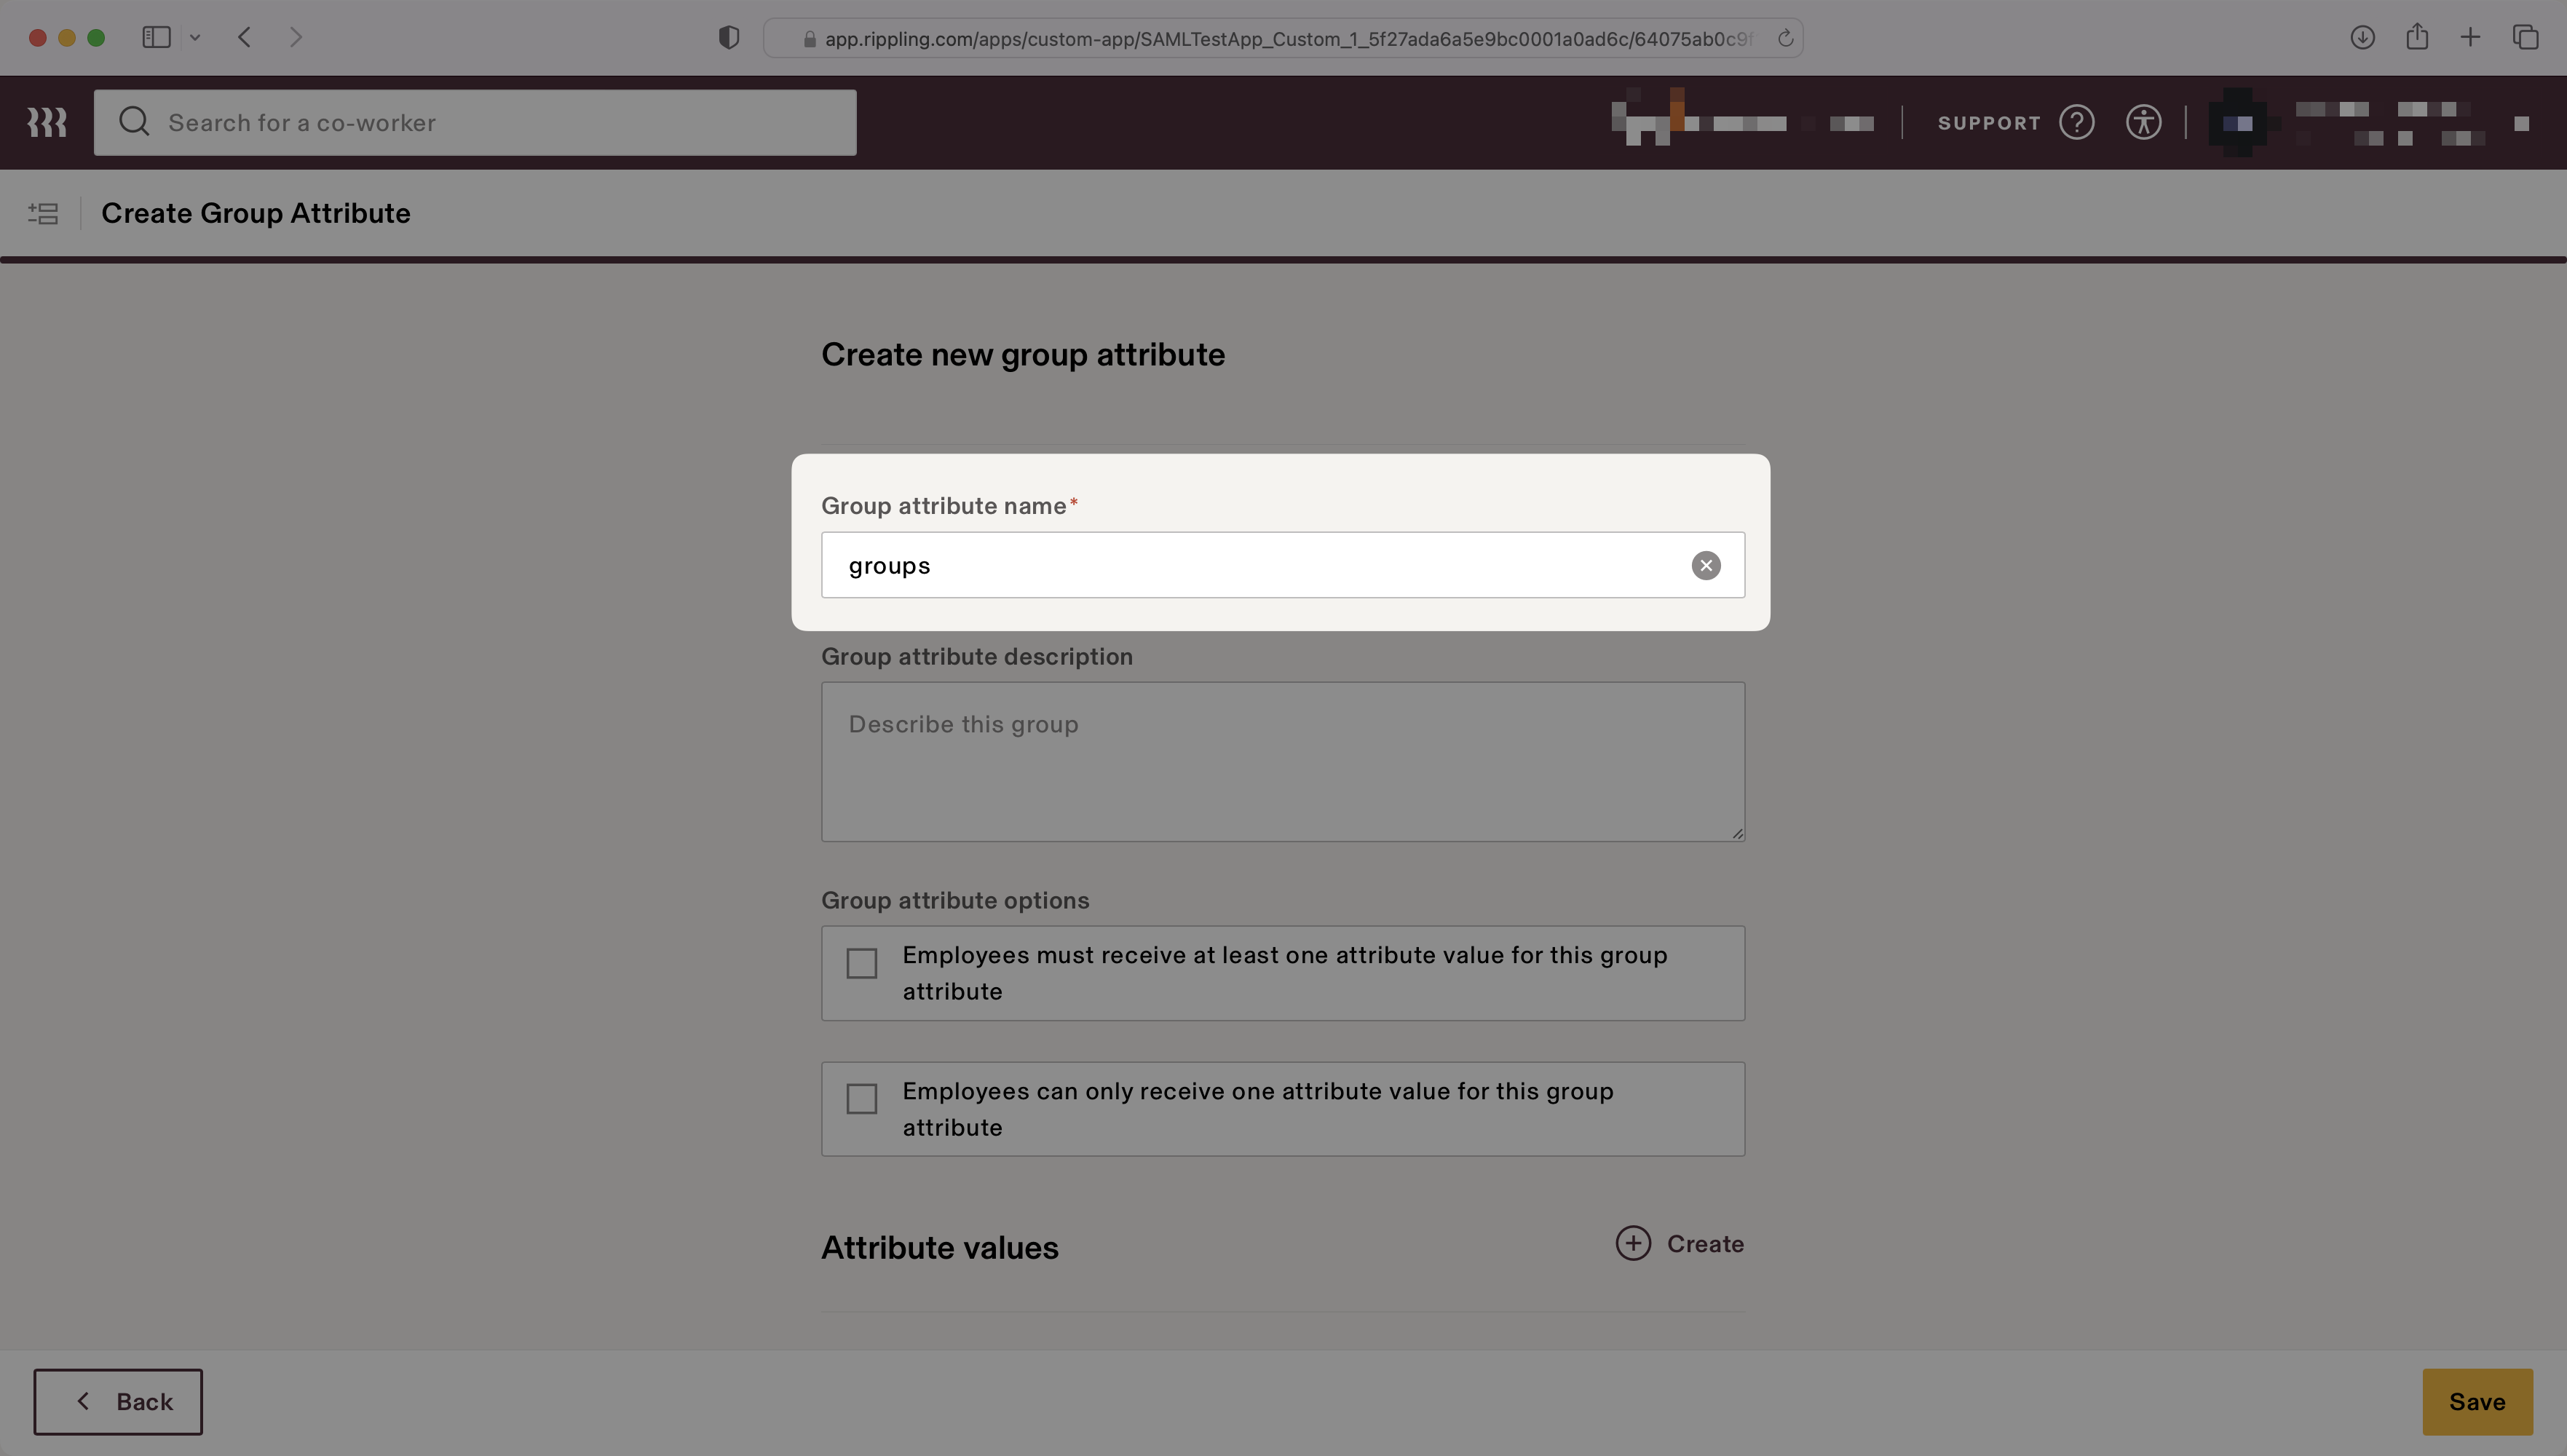The width and height of the screenshot is (2567, 1456).
Task: Open the user profile avatar
Action: click(2237, 122)
